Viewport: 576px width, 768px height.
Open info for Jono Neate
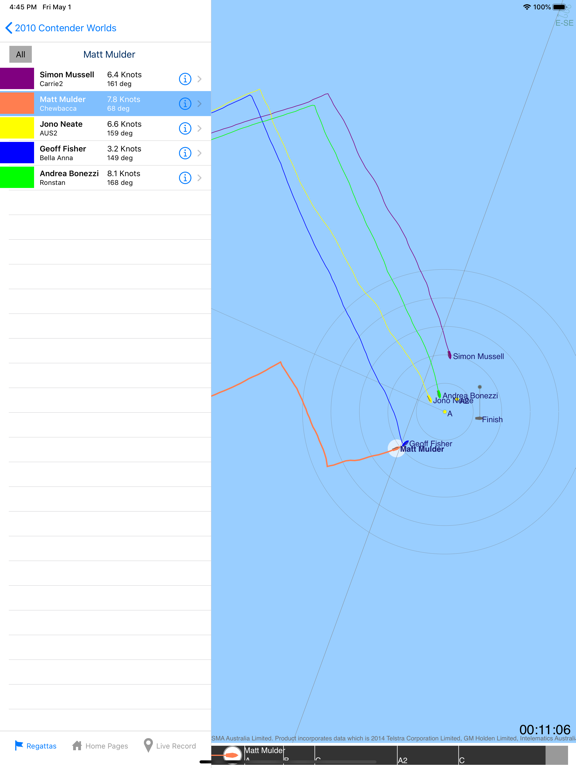185,128
